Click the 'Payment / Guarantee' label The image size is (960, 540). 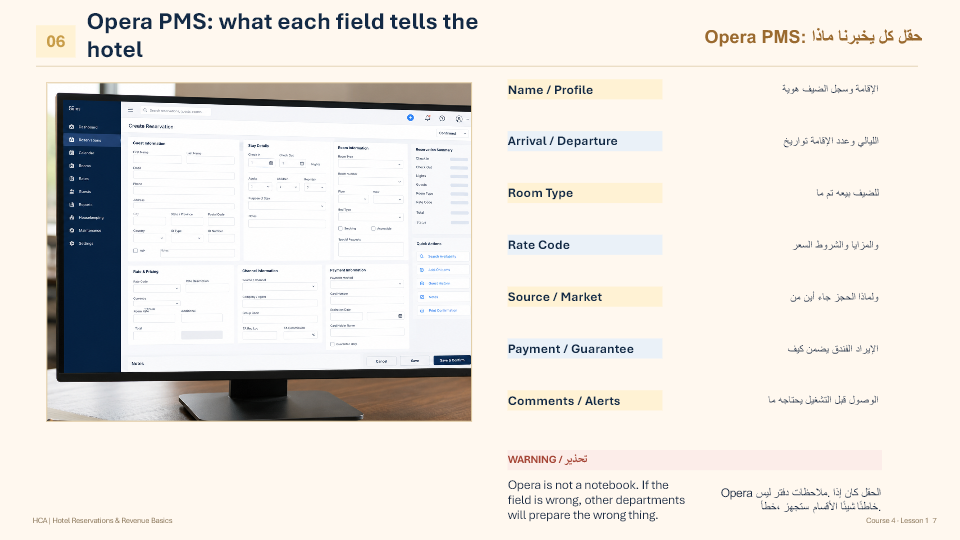tap(571, 349)
